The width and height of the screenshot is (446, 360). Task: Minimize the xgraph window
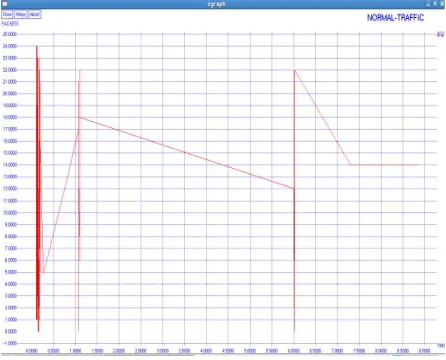click(x=428, y=4)
